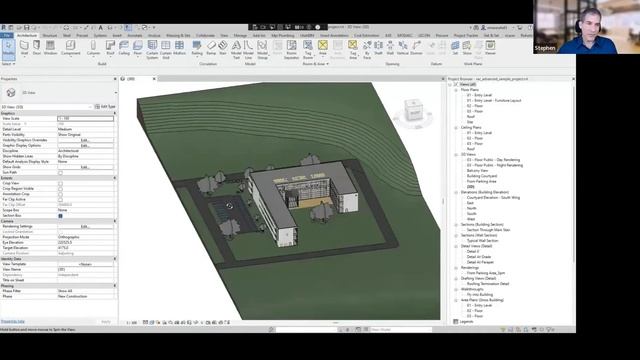Open the East elevation view

pyautogui.click(x=470, y=203)
